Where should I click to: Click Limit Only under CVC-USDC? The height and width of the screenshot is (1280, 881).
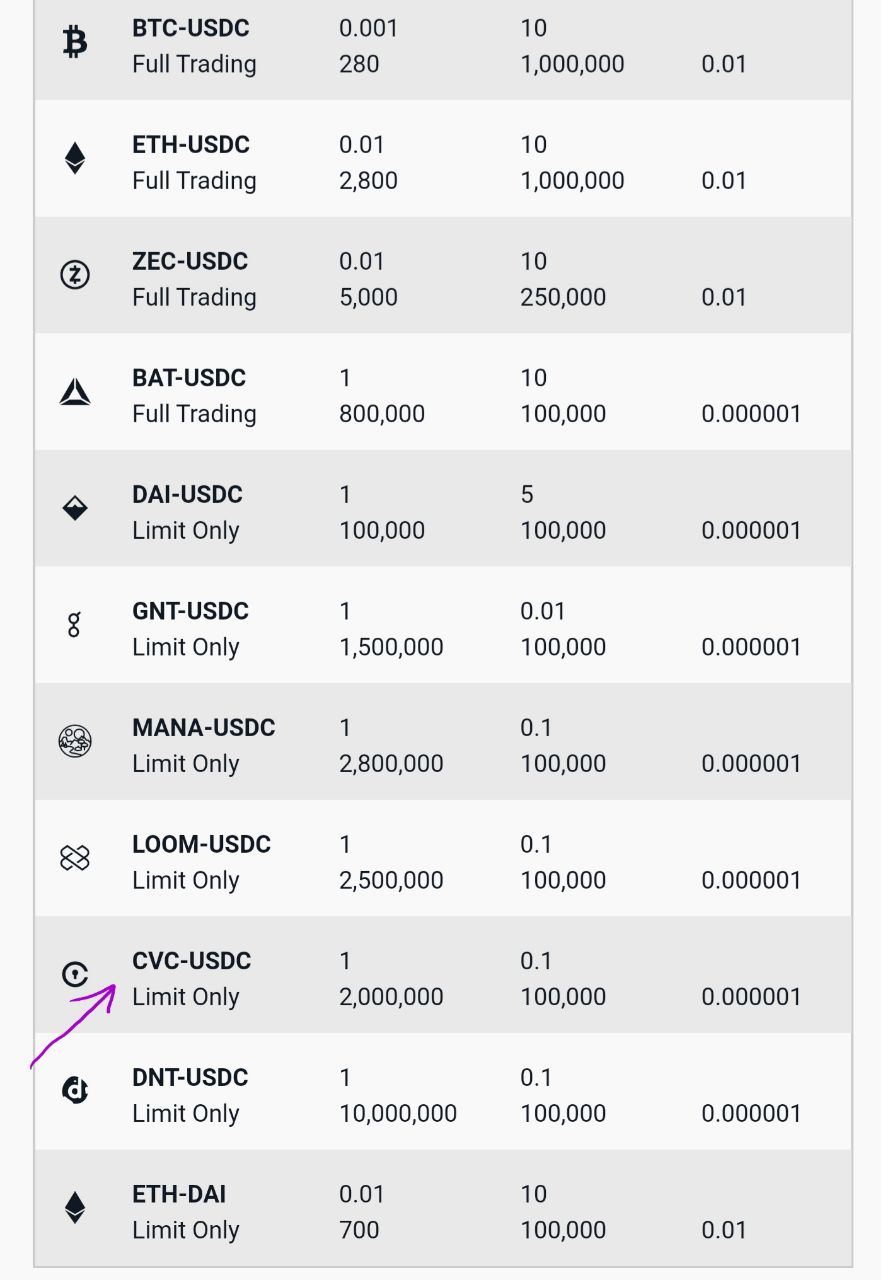[186, 997]
